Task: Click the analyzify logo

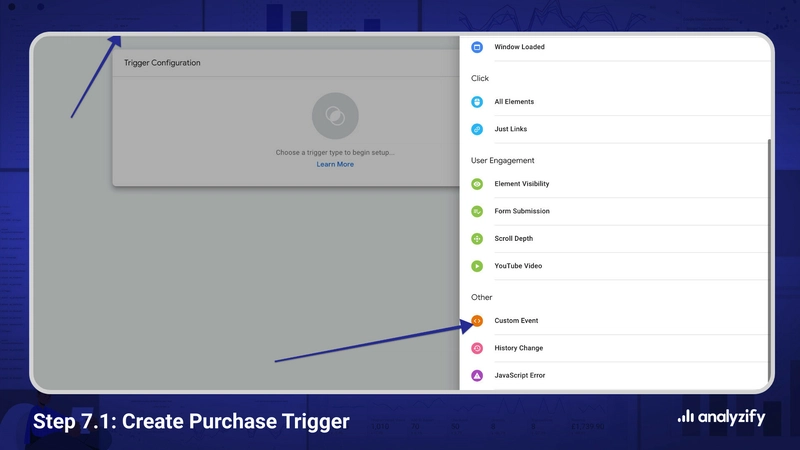Action: click(721, 418)
